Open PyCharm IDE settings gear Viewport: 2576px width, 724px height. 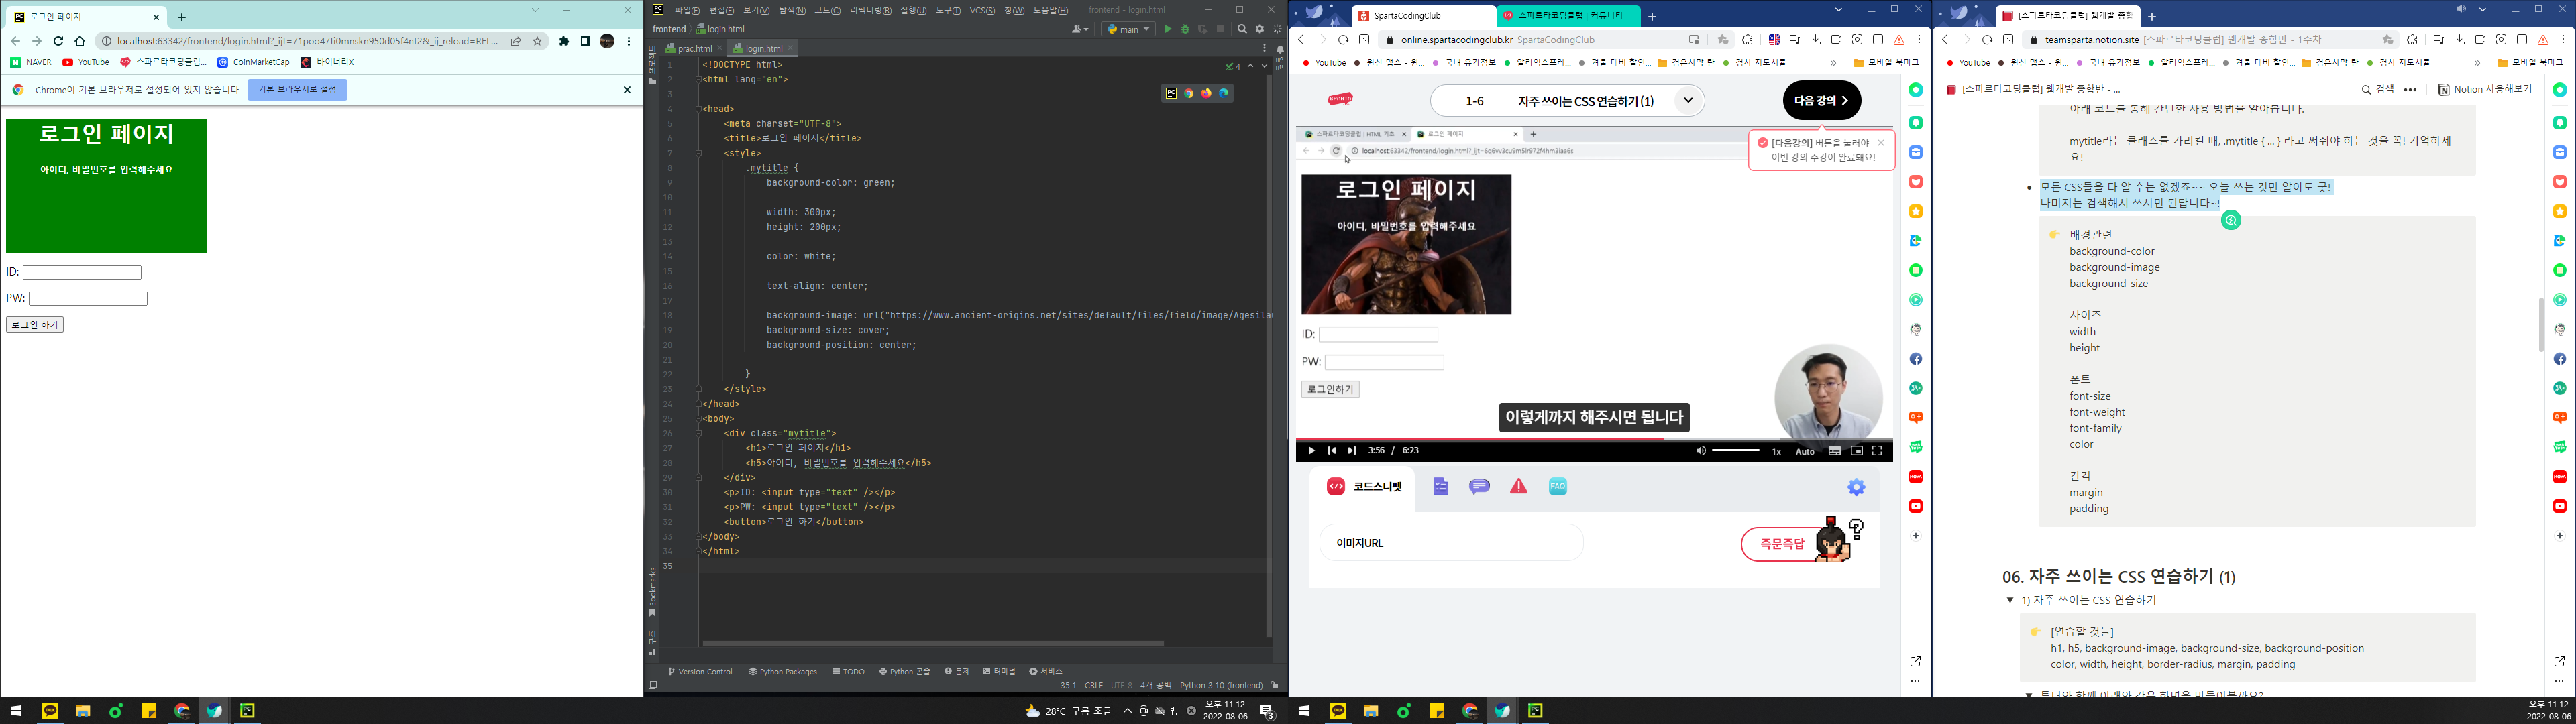(x=1260, y=29)
